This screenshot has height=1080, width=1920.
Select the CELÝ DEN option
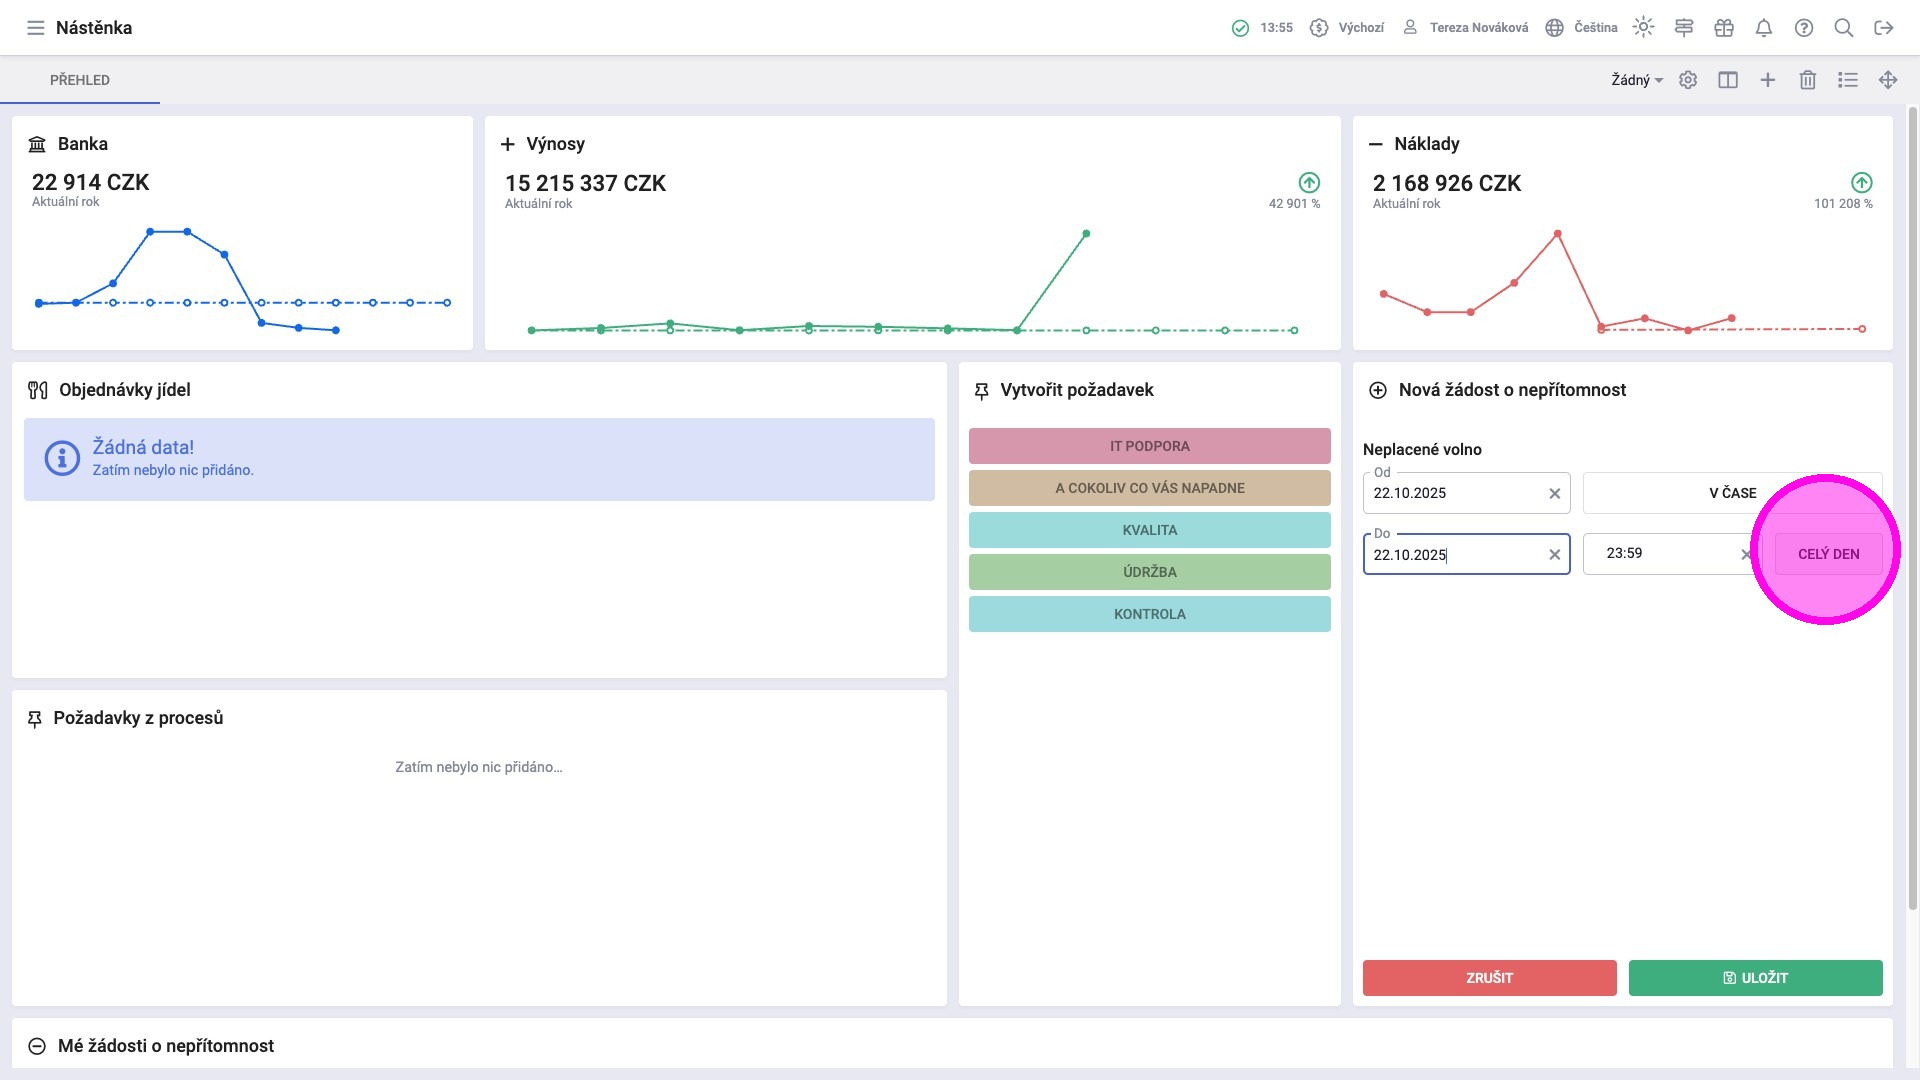1828,554
